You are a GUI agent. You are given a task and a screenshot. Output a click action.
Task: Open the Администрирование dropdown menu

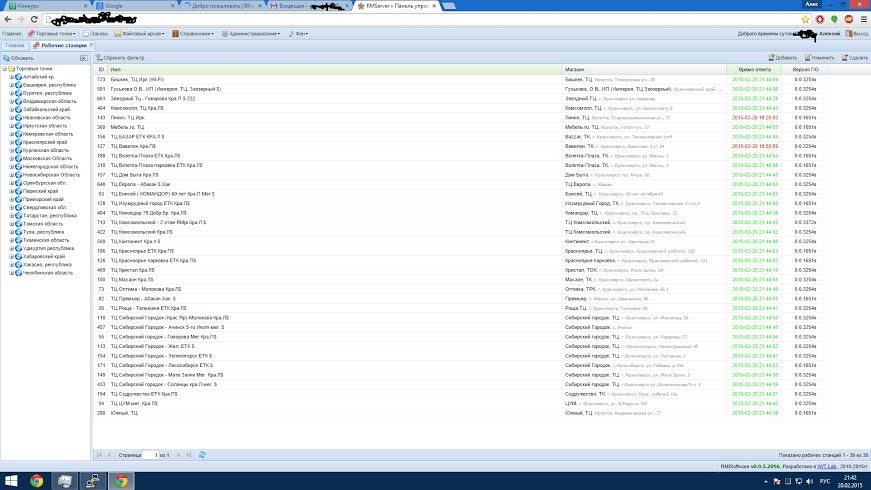(x=251, y=34)
